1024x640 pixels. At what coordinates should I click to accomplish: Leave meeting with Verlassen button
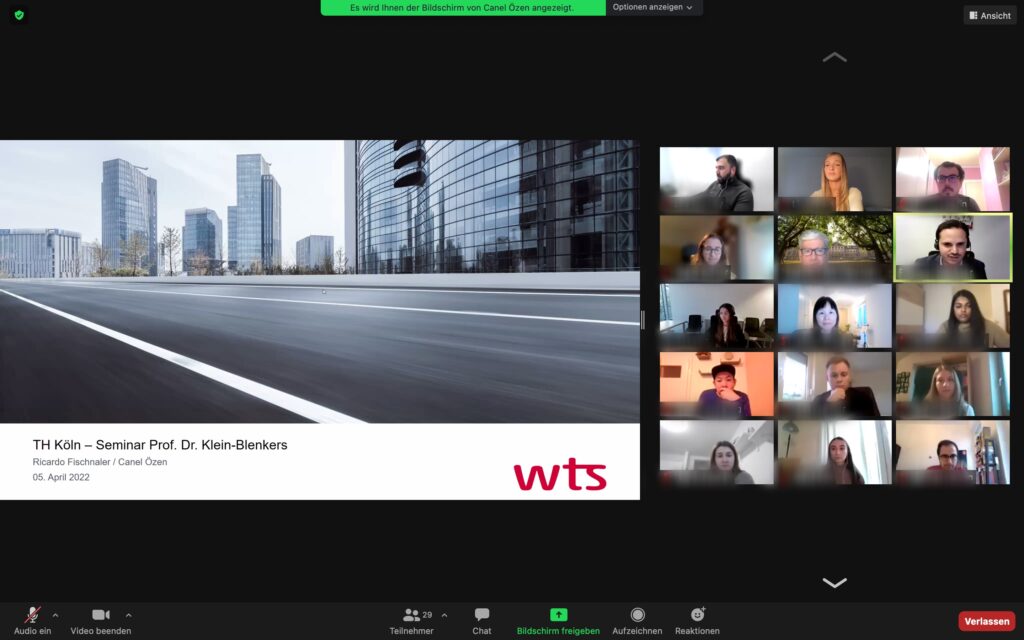tap(986, 621)
